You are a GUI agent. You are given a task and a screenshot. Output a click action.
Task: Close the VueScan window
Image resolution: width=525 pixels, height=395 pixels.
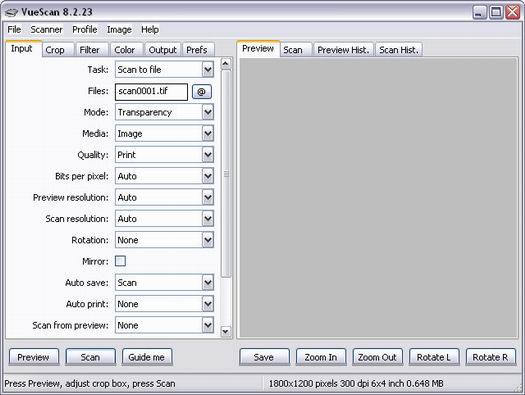(513, 12)
